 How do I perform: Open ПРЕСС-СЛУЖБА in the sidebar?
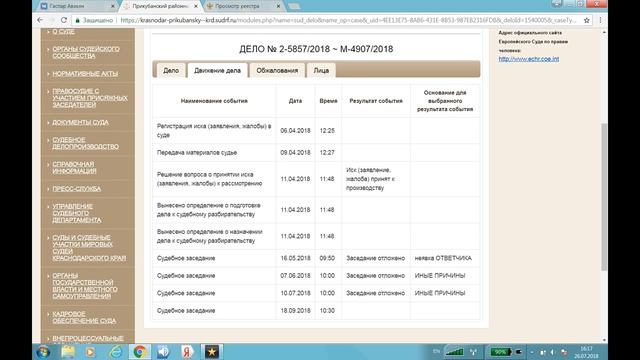(76, 189)
